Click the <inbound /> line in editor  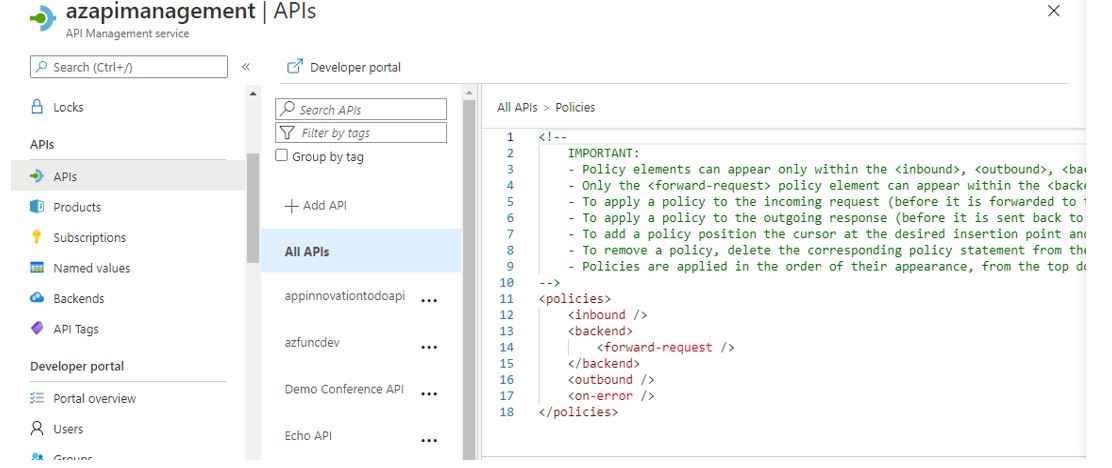tap(607, 314)
